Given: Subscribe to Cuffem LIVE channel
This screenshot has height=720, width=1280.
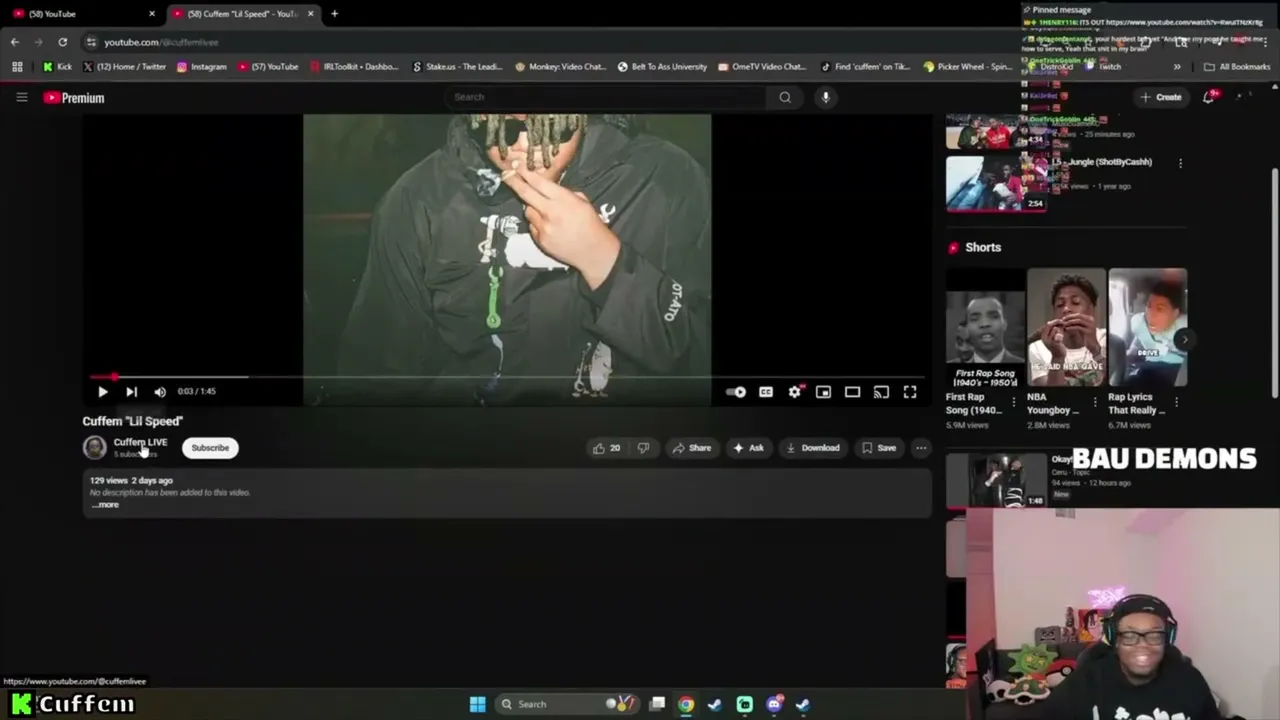Looking at the screenshot, I should point(210,448).
